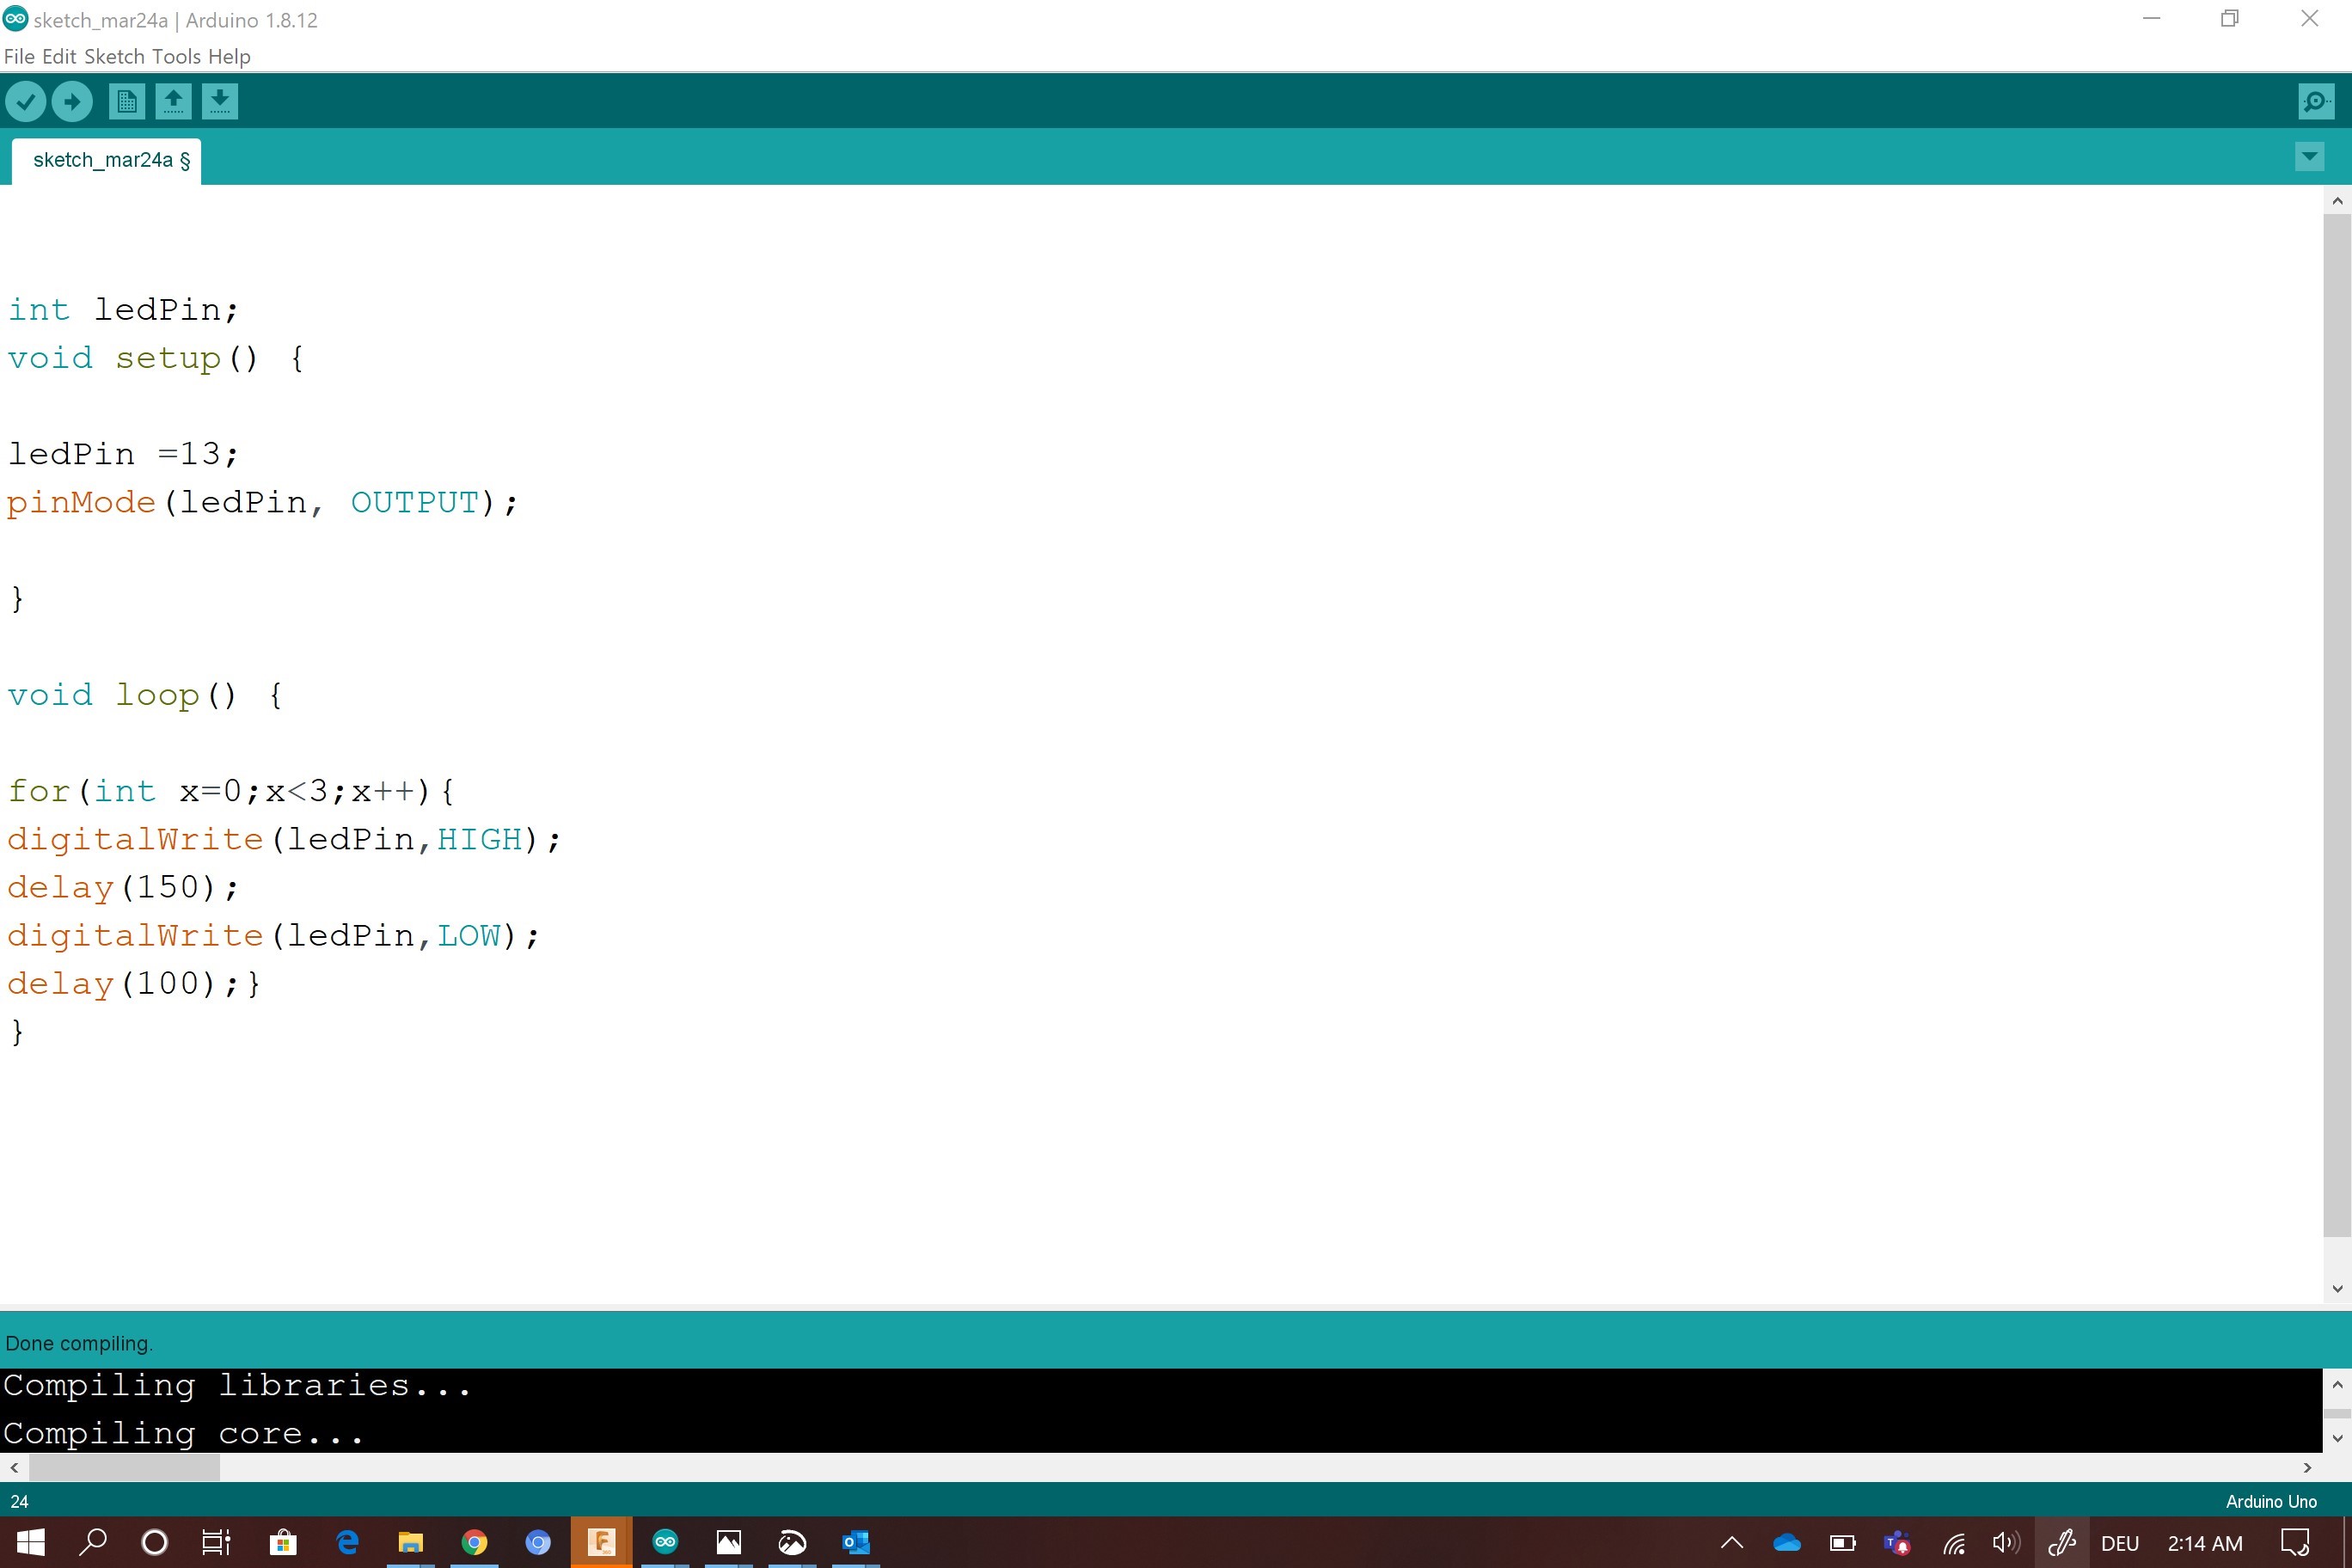Open the Sketch menu
Image resolution: width=2352 pixels, height=1568 pixels.
[114, 56]
